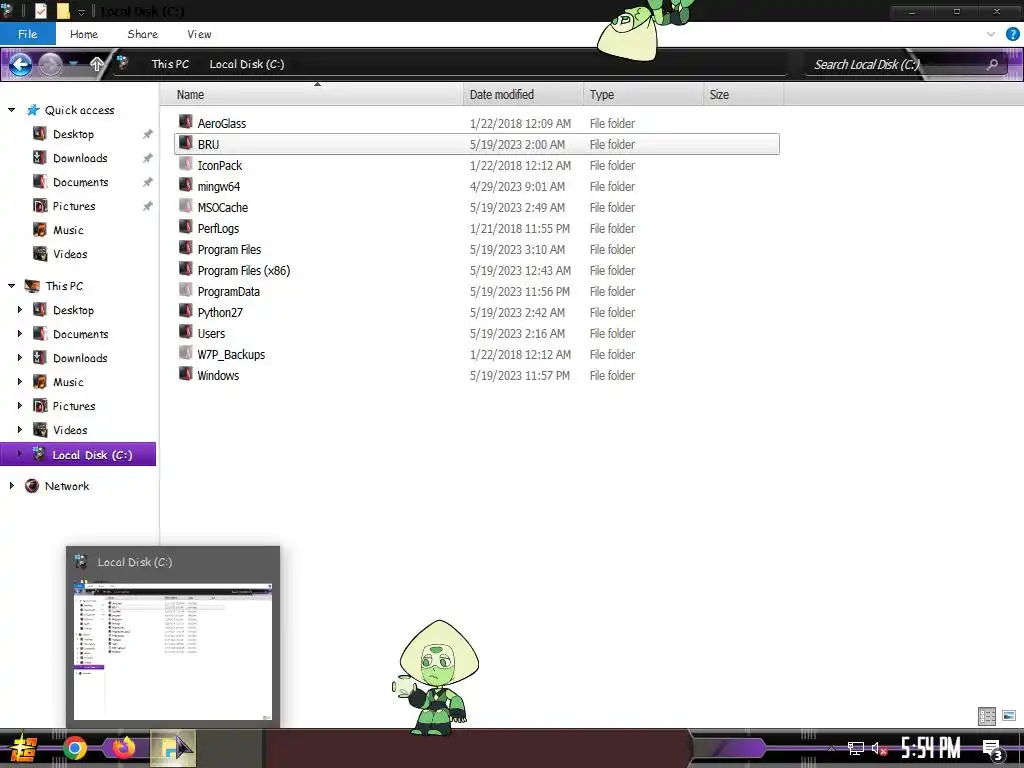Viewport: 1024px width, 768px height.
Task: Open Downloads under Quick access
Action: tap(80, 158)
